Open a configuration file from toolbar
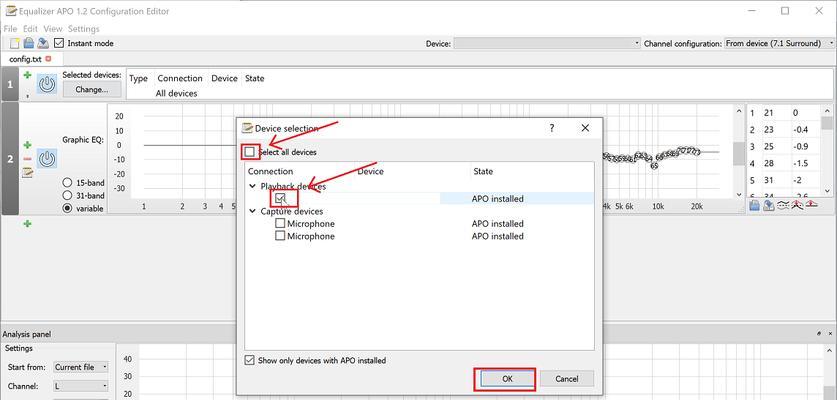Viewport: 837px width, 400px height. pos(29,43)
